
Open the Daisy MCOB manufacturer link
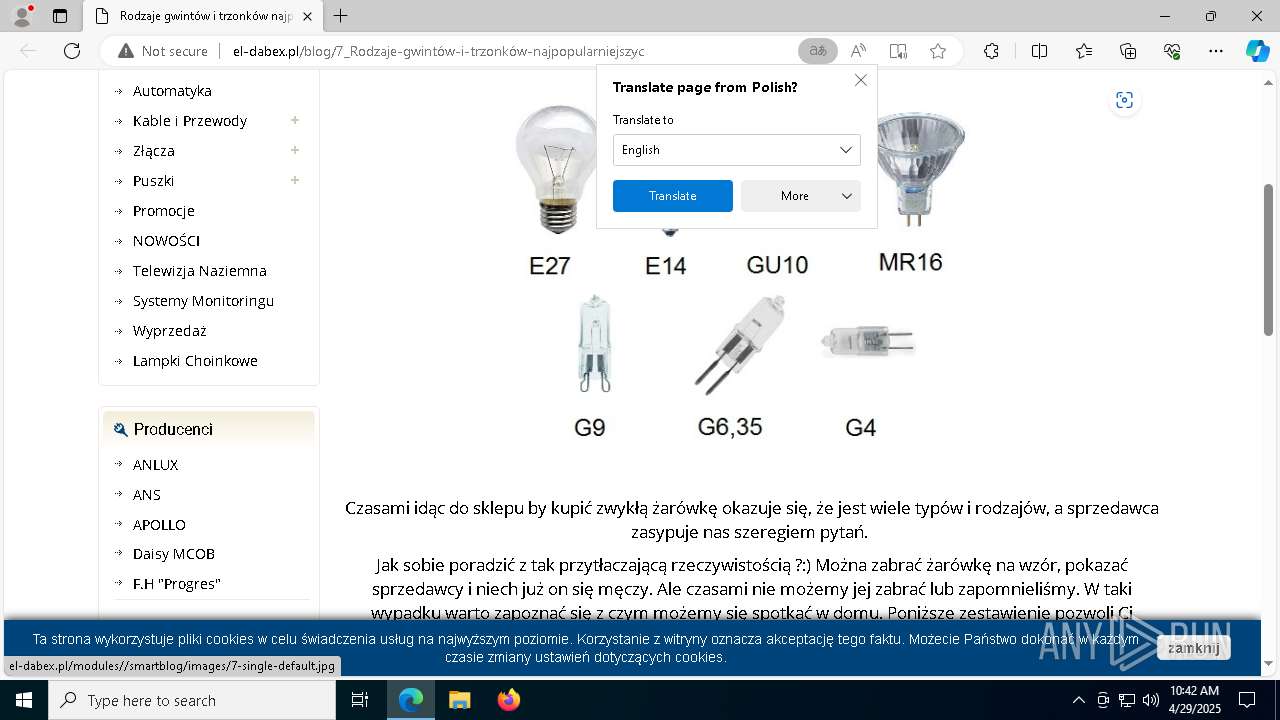click(173, 554)
